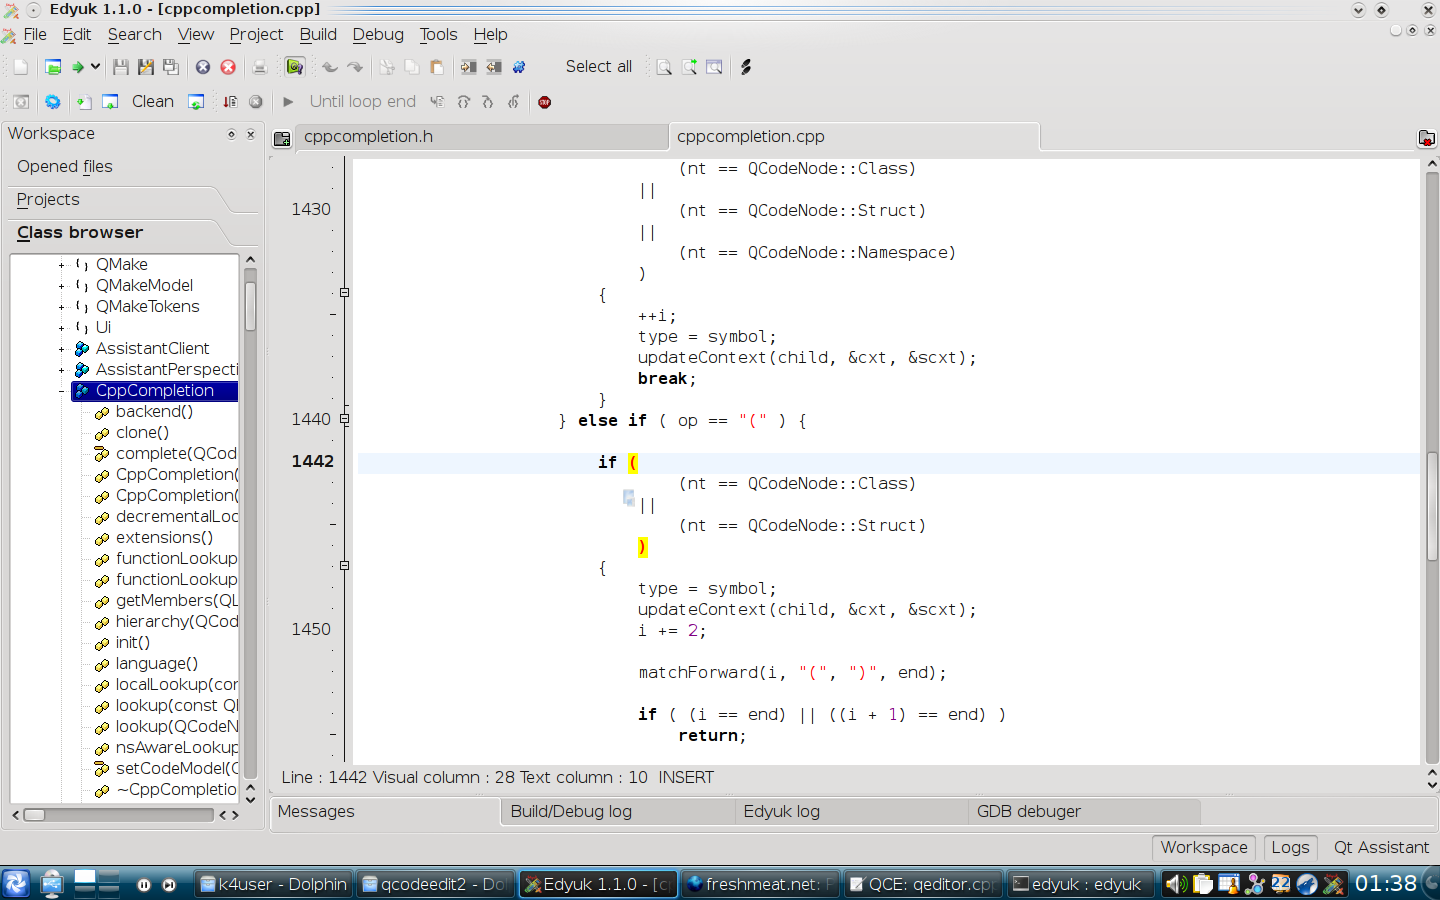
Task: Toggle the Qt Assistant dock button
Action: pyautogui.click(x=1381, y=848)
